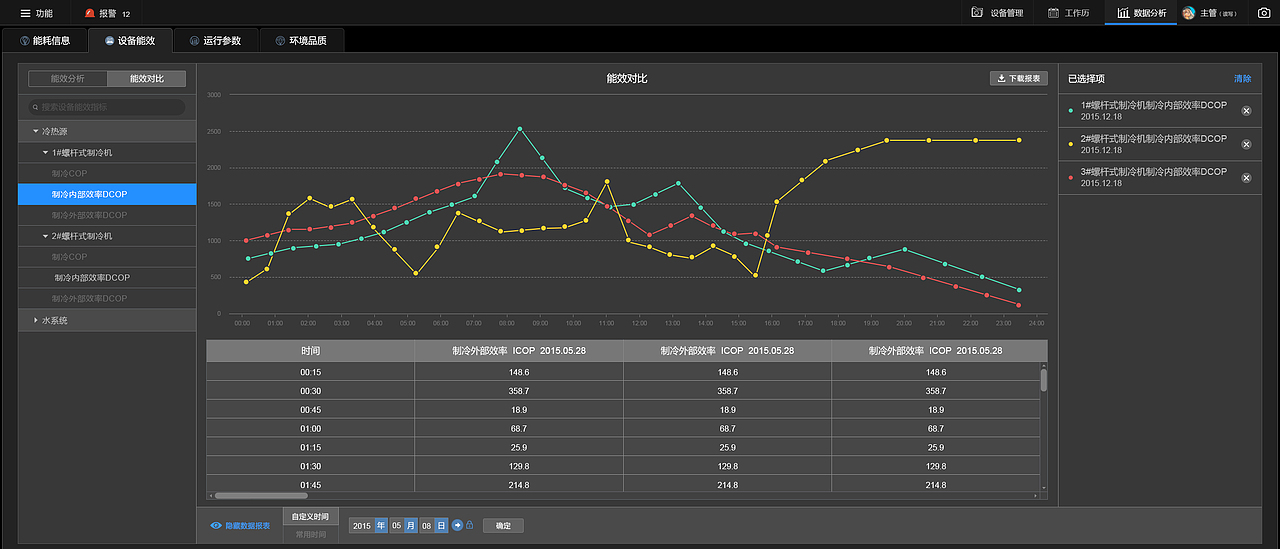The image size is (1280, 549).
Task: Select the 常用时间 option
Action: coord(310,534)
